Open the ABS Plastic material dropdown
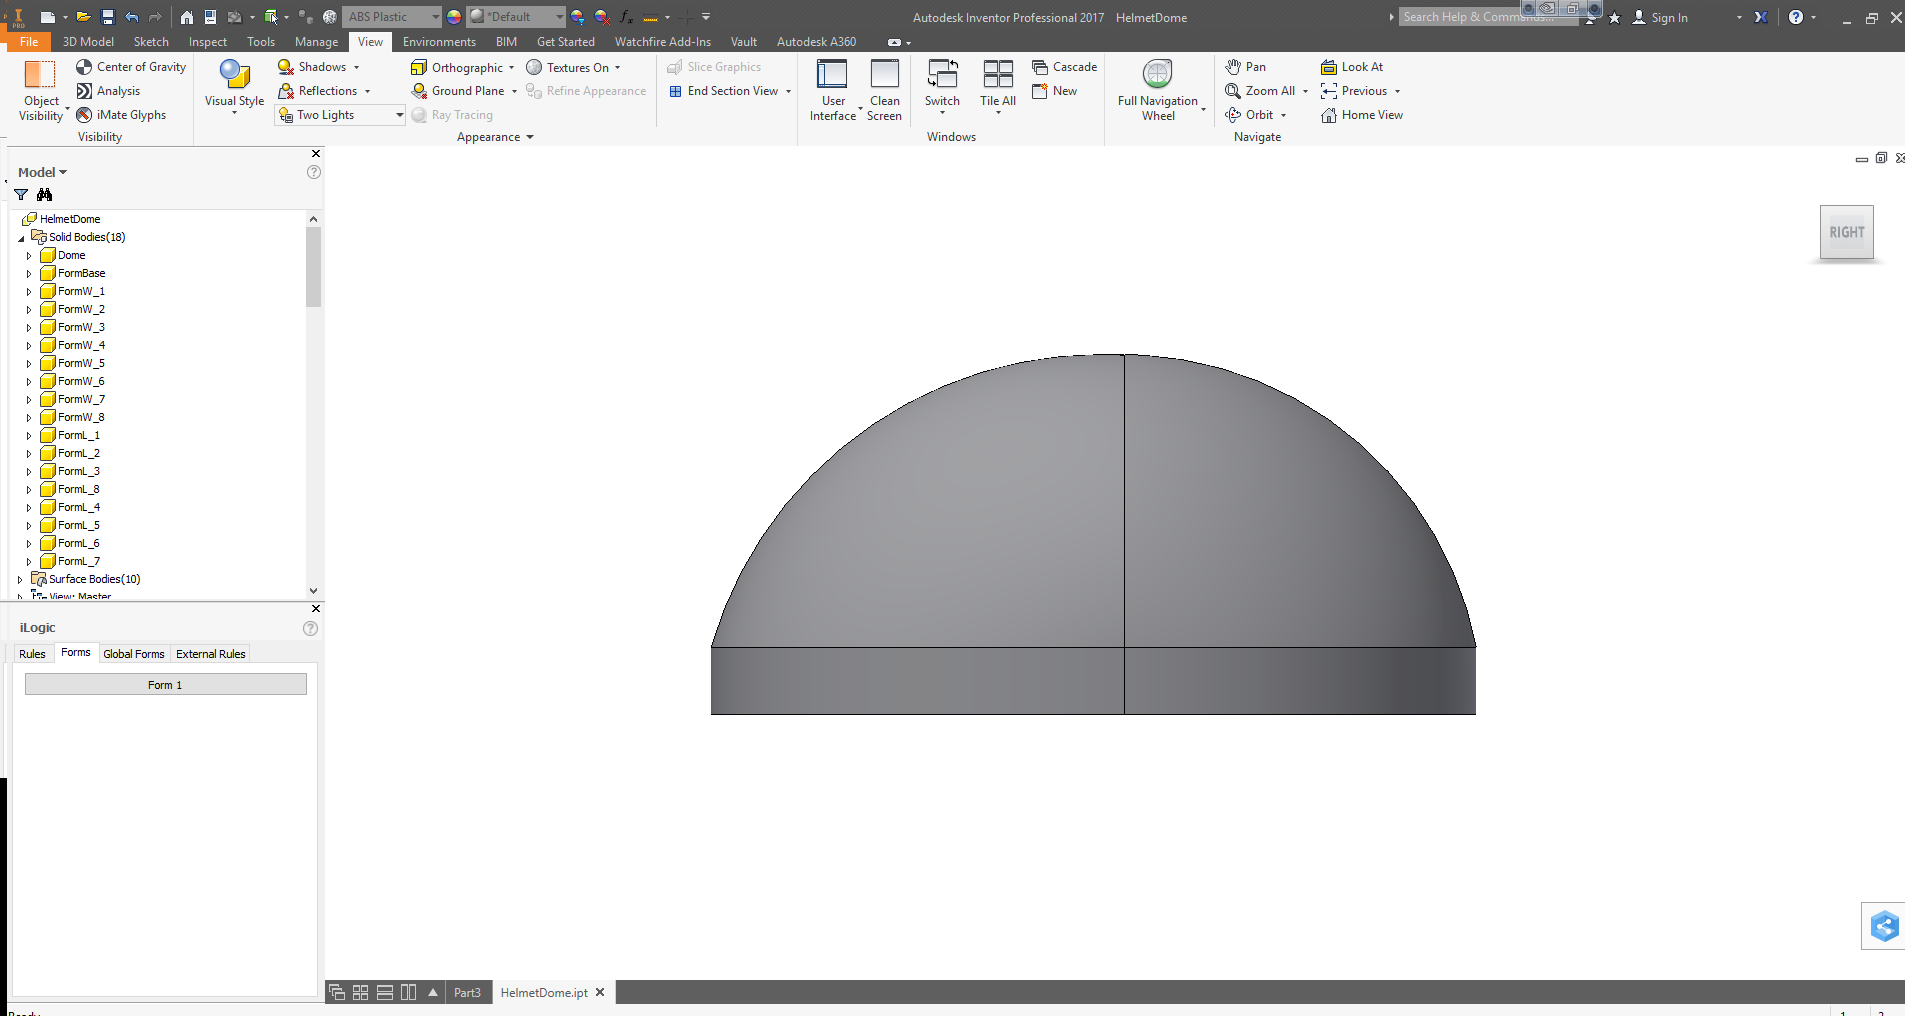The height and width of the screenshot is (1016, 1905). 393,17
